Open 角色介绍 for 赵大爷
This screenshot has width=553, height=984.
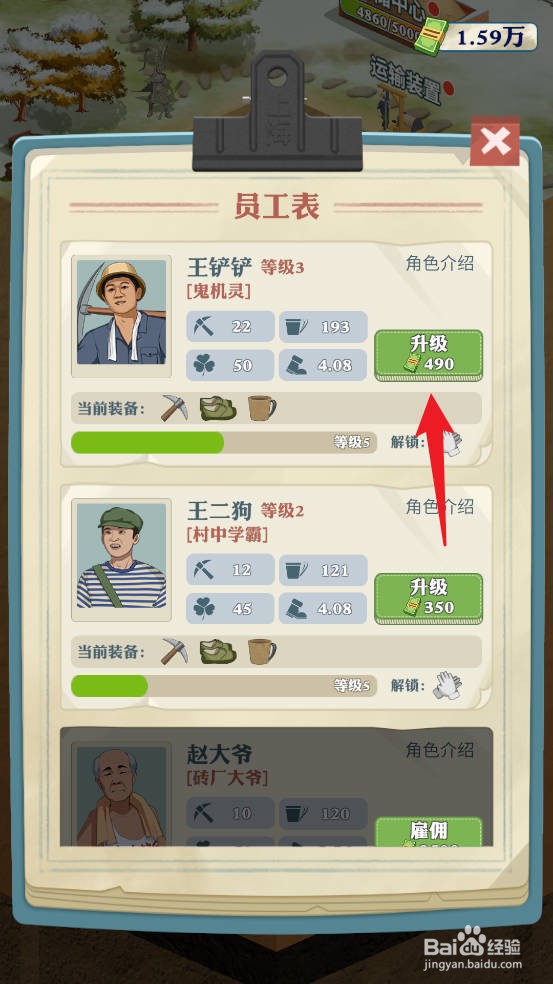click(439, 749)
